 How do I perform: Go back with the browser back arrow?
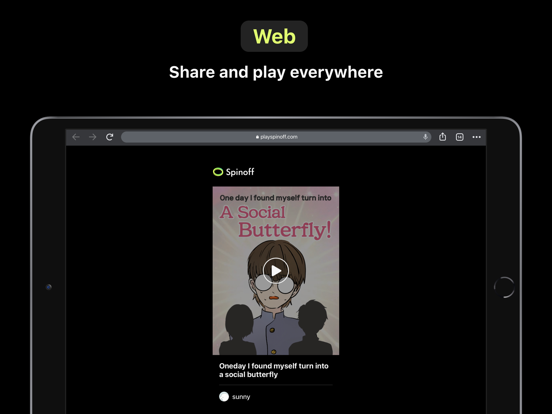76,137
